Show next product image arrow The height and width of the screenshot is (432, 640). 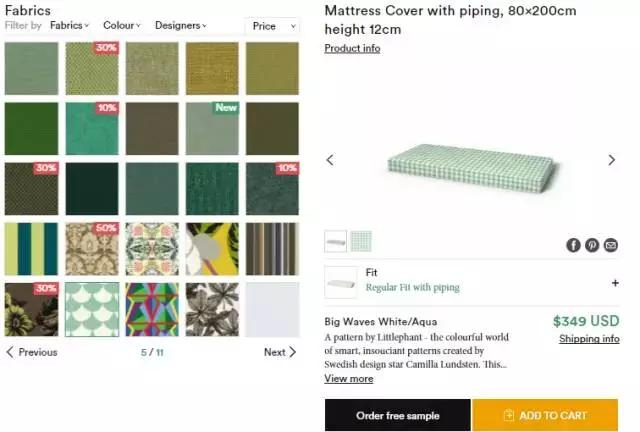pos(611,160)
